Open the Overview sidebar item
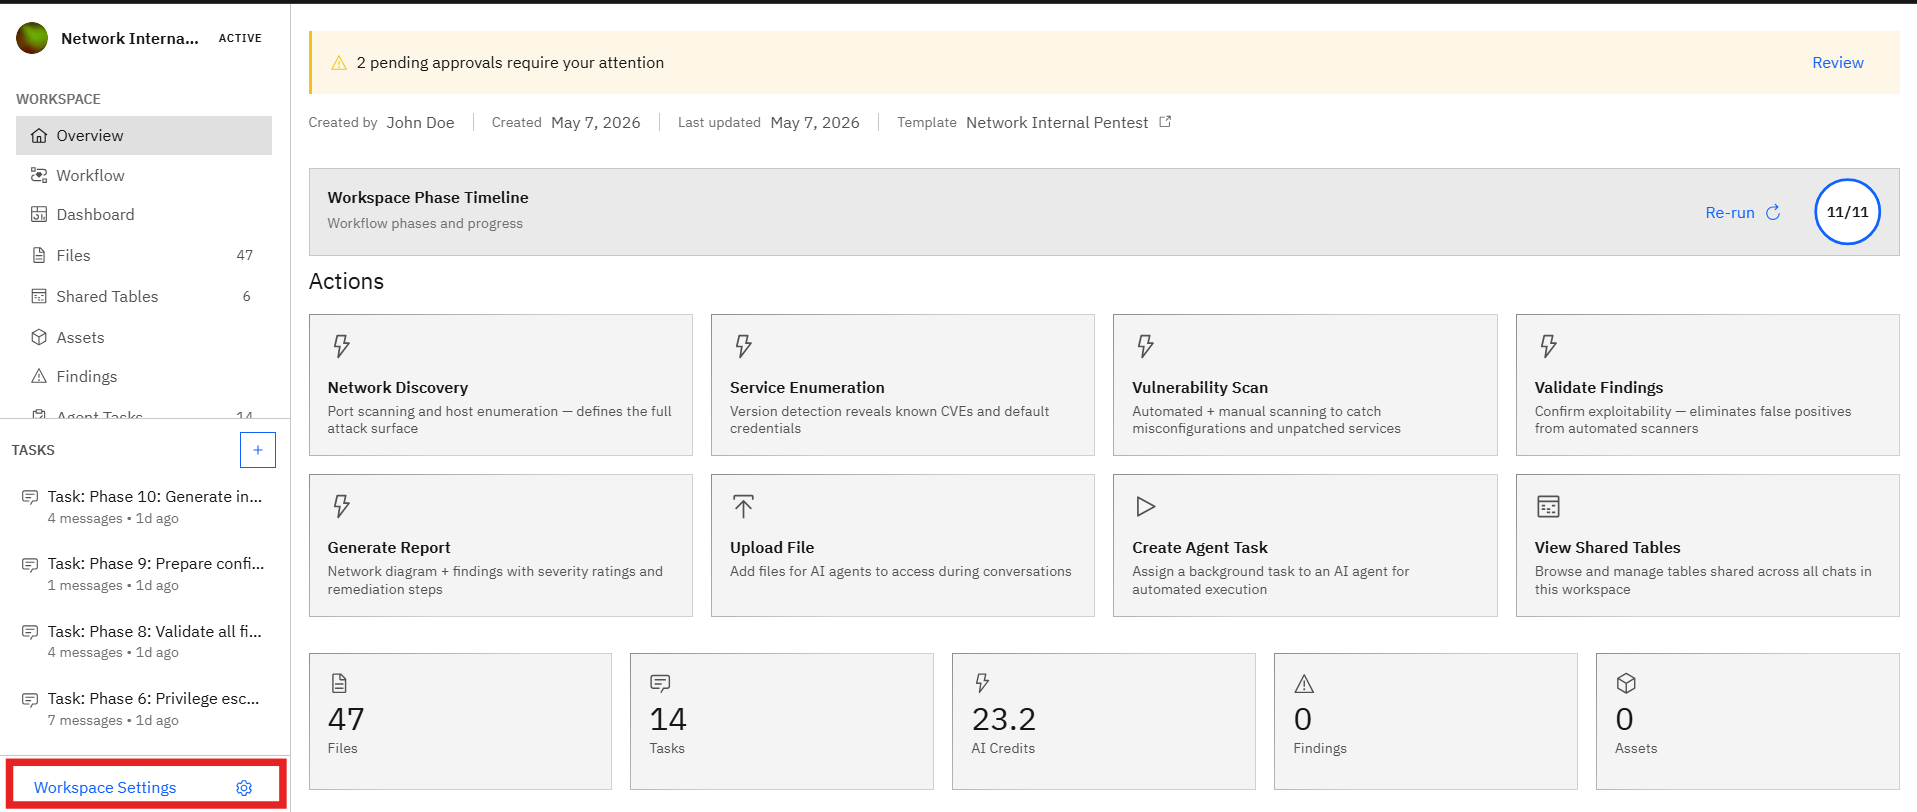The image size is (1917, 812). click(144, 136)
